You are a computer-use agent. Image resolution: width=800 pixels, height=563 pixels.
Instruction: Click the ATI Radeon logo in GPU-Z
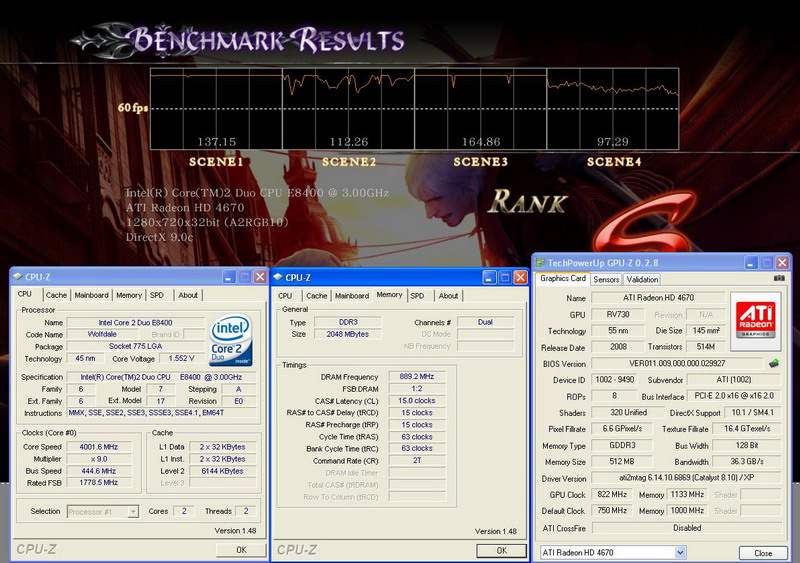pos(755,321)
